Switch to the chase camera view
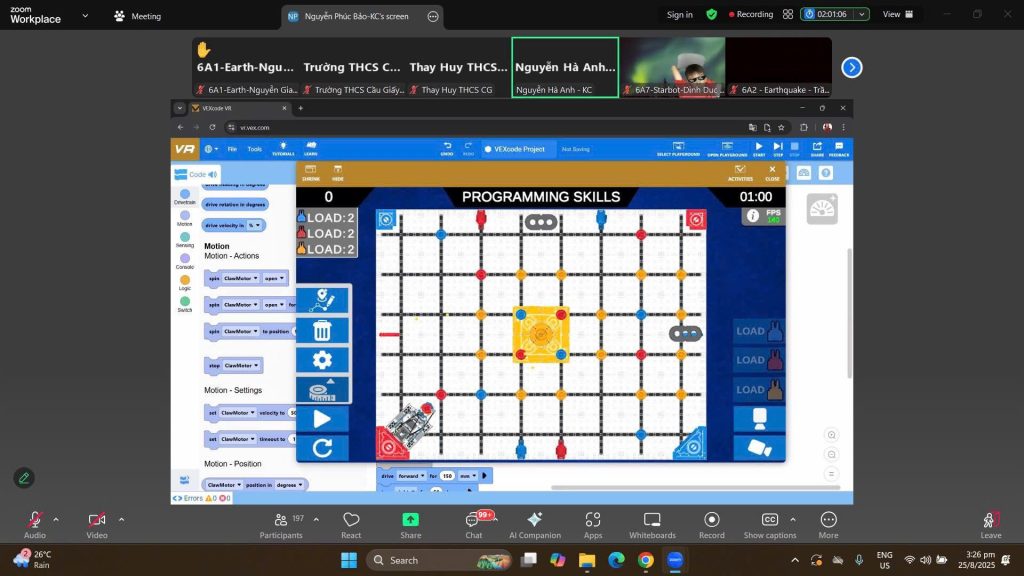1024x576 pixels. (760, 448)
